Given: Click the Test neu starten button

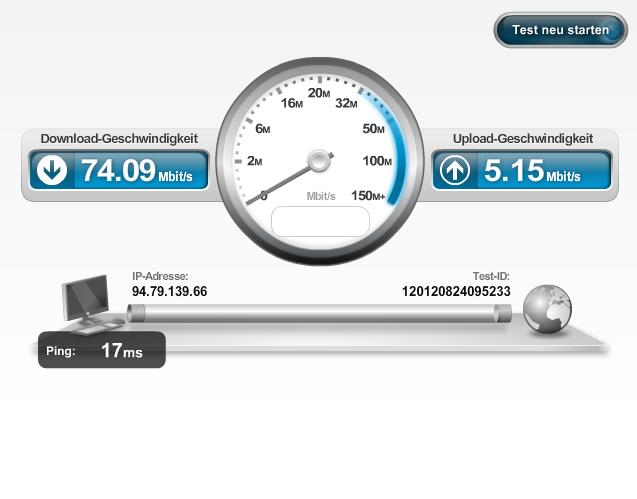Looking at the screenshot, I should tap(561, 30).
